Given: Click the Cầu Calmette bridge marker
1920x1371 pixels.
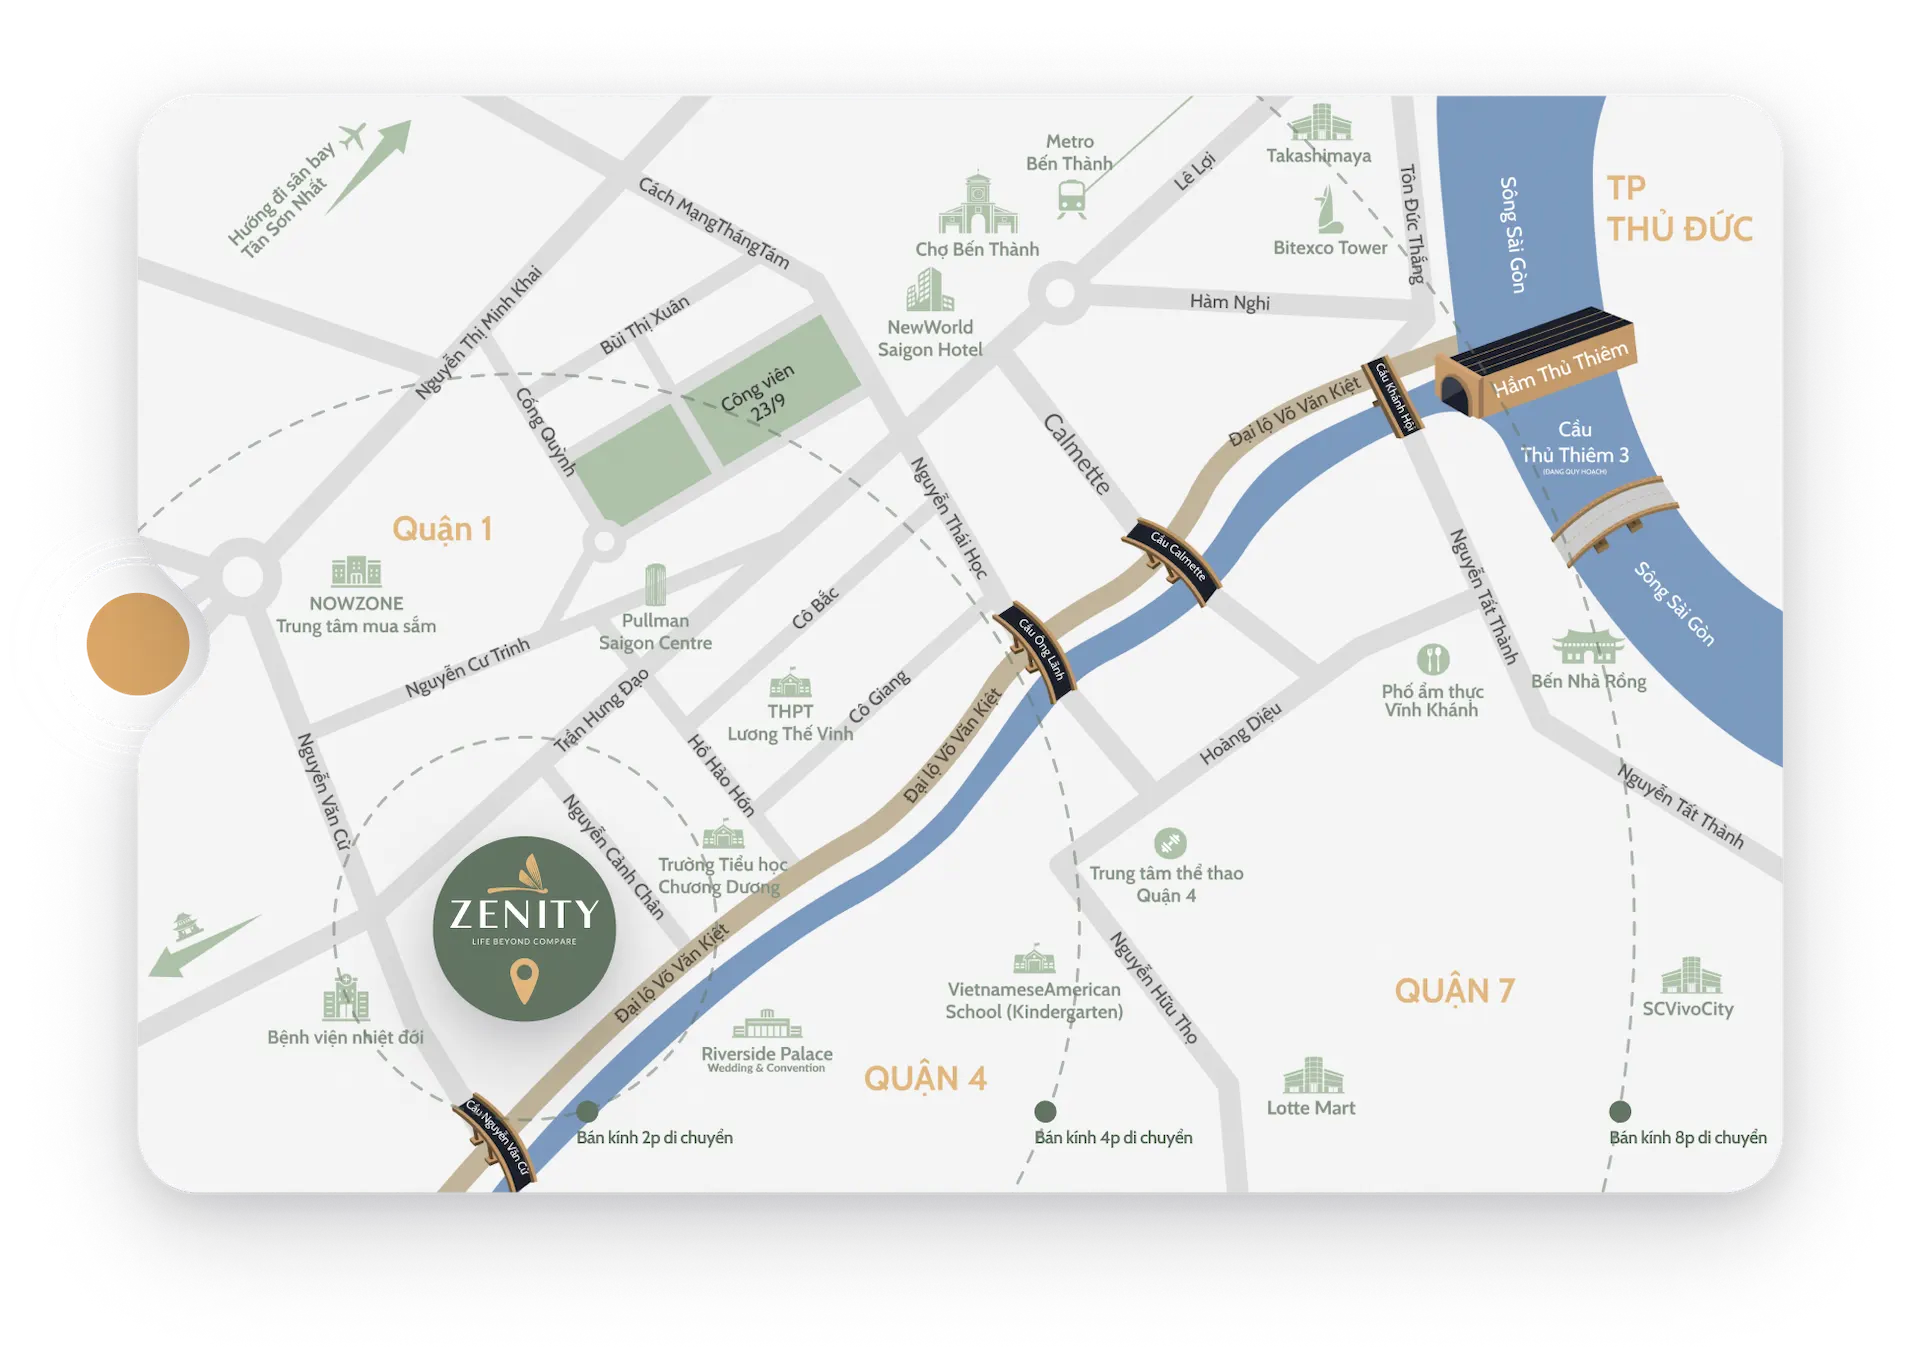Looking at the screenshot, I should (x=1170, y=561).
